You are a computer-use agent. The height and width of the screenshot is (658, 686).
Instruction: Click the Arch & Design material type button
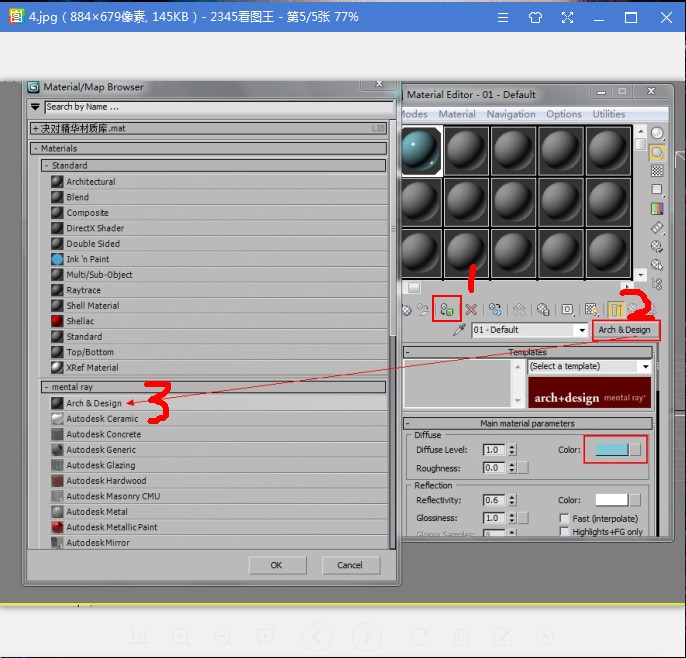[x=625, y=330]
